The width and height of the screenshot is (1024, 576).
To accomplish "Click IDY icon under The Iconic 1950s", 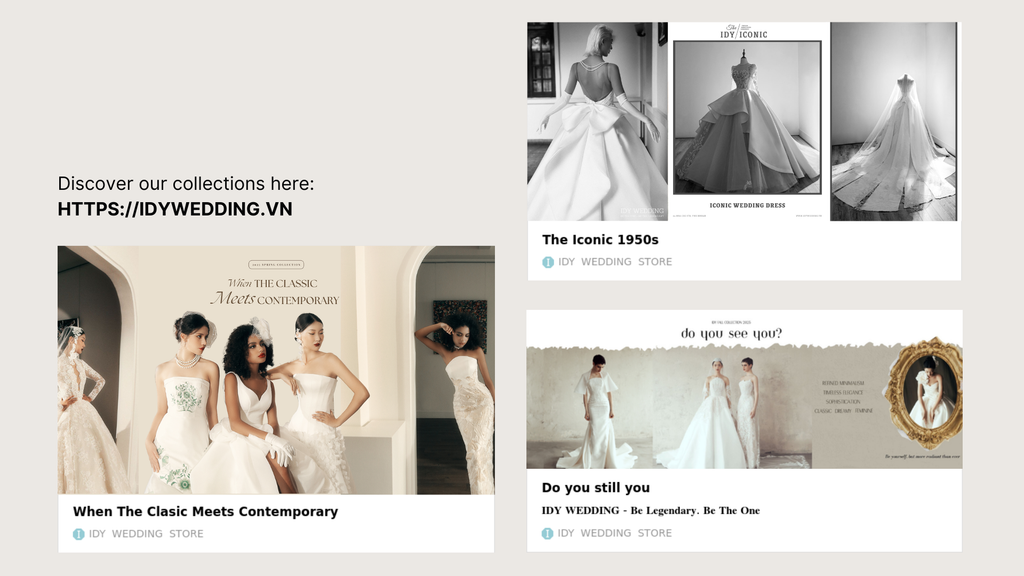I will click(548, 262).
